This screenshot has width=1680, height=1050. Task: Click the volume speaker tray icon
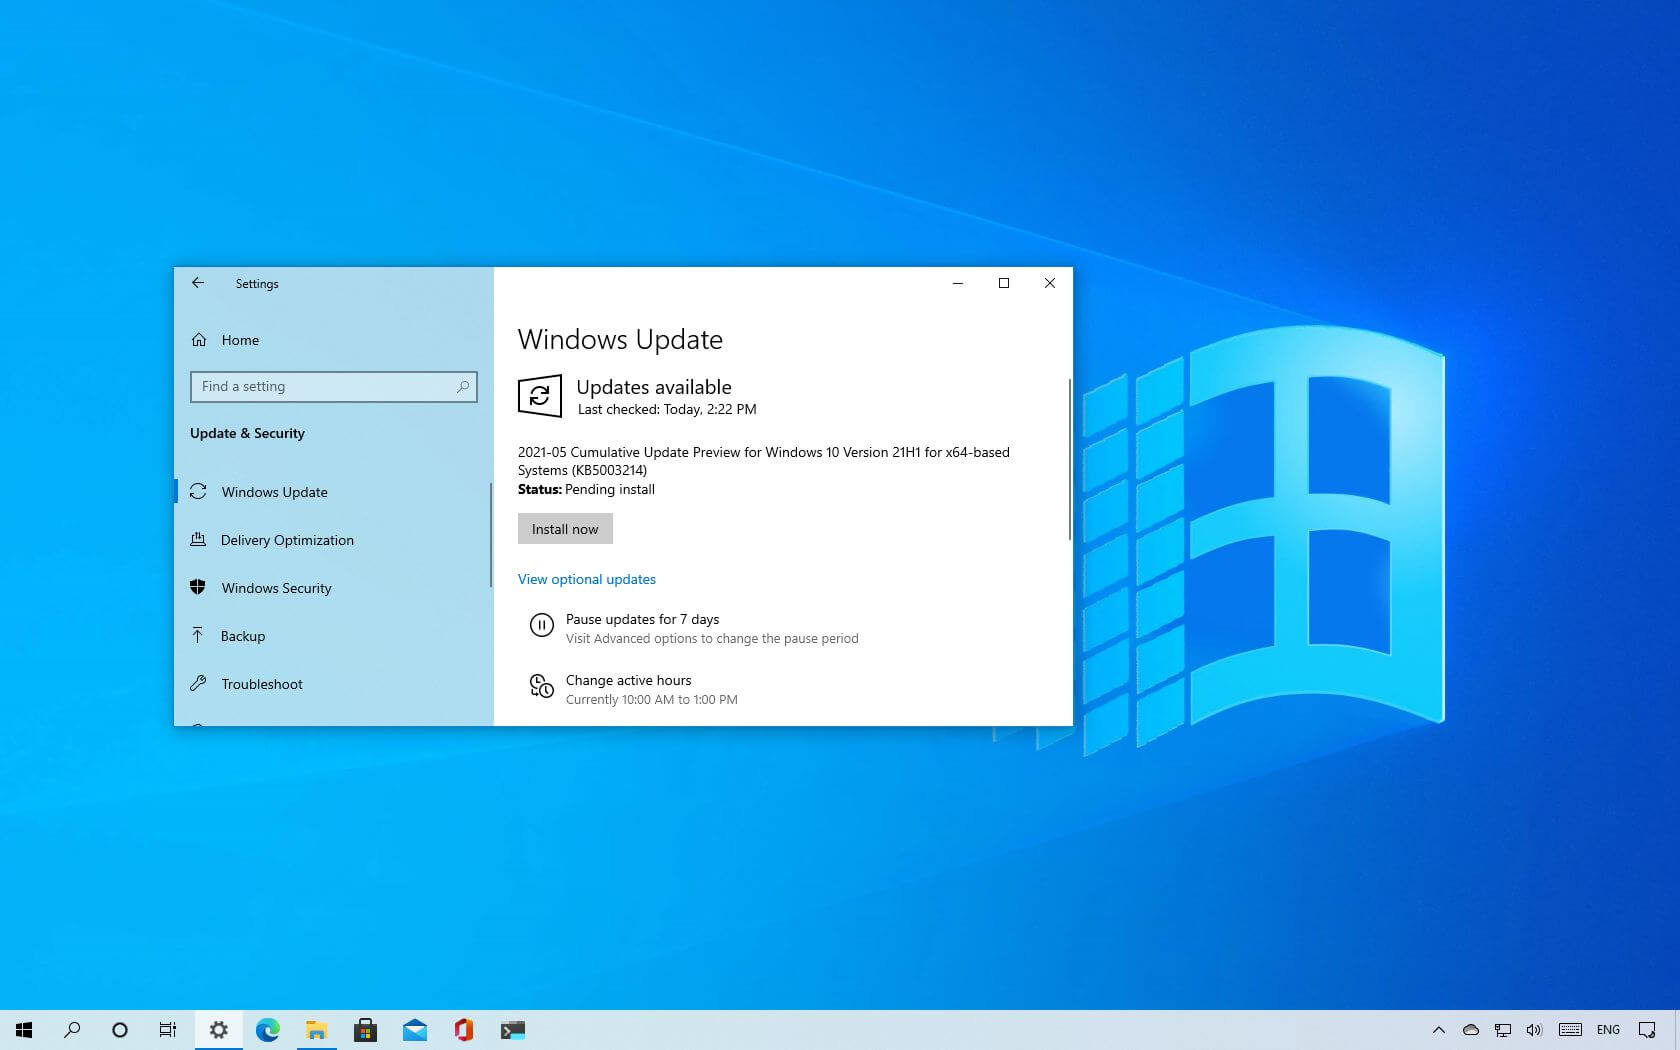[1534, 1030]
